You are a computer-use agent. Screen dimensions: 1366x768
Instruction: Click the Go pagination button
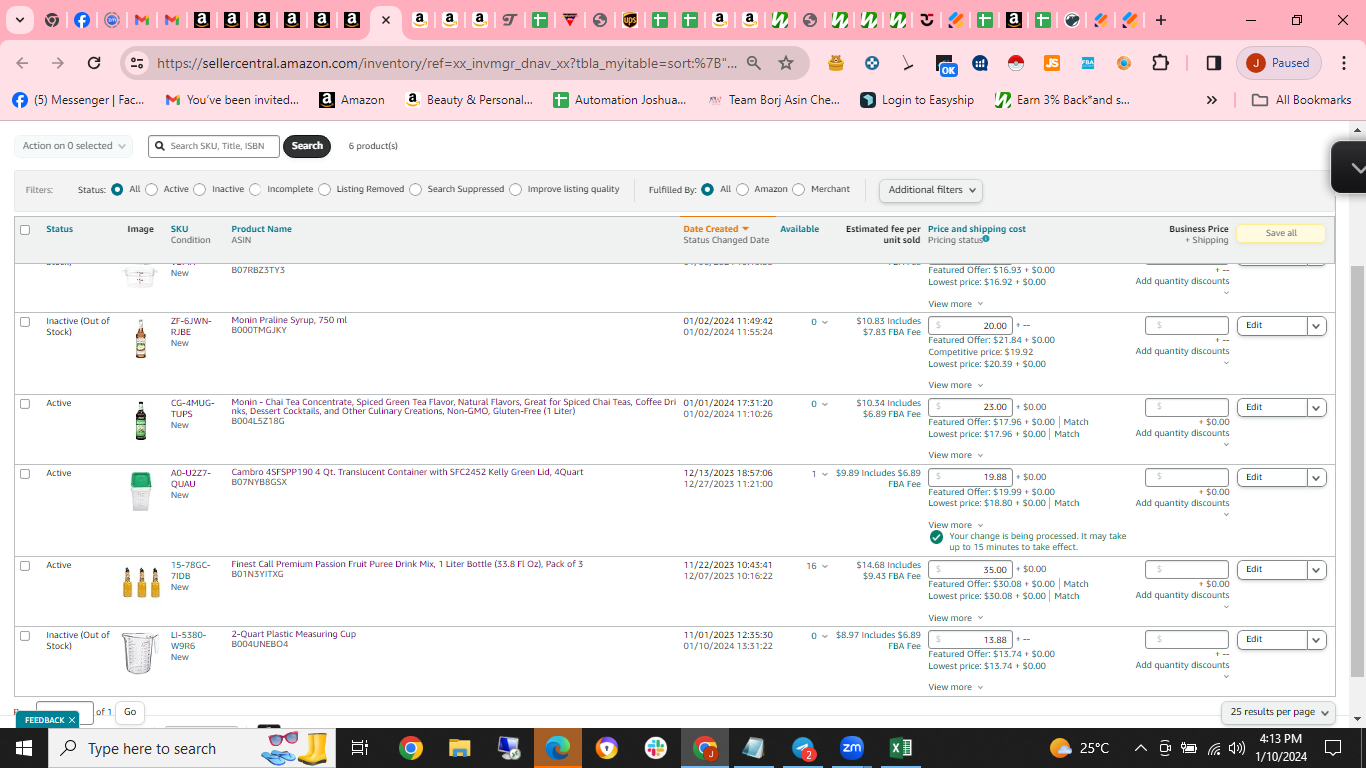pos(129,712)
